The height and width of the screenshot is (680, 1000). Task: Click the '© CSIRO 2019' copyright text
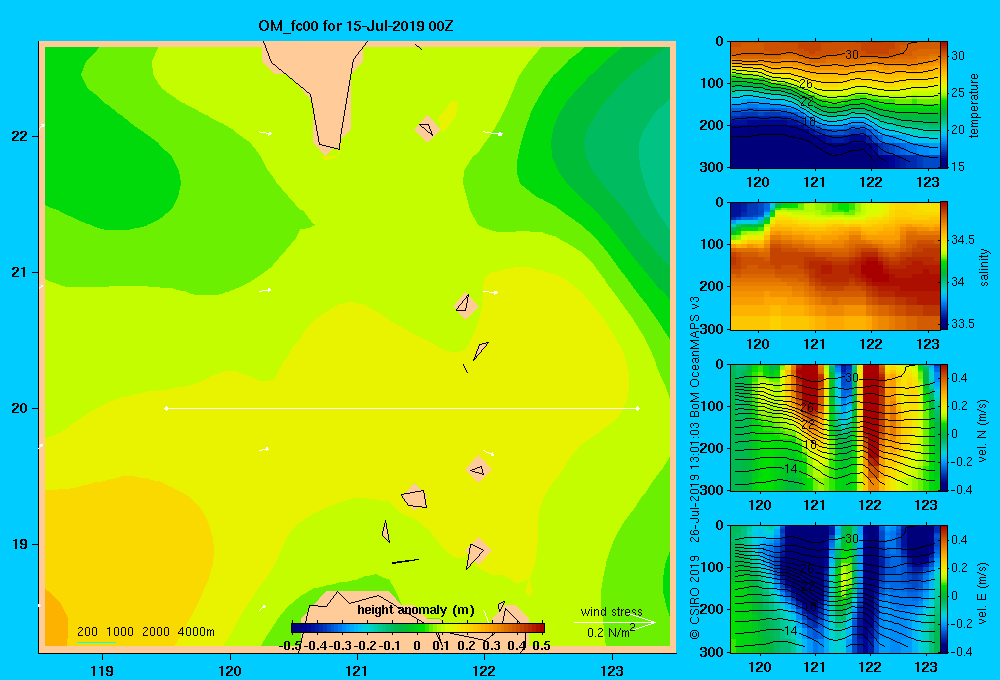pyautogui.click(x=695, y=597)
